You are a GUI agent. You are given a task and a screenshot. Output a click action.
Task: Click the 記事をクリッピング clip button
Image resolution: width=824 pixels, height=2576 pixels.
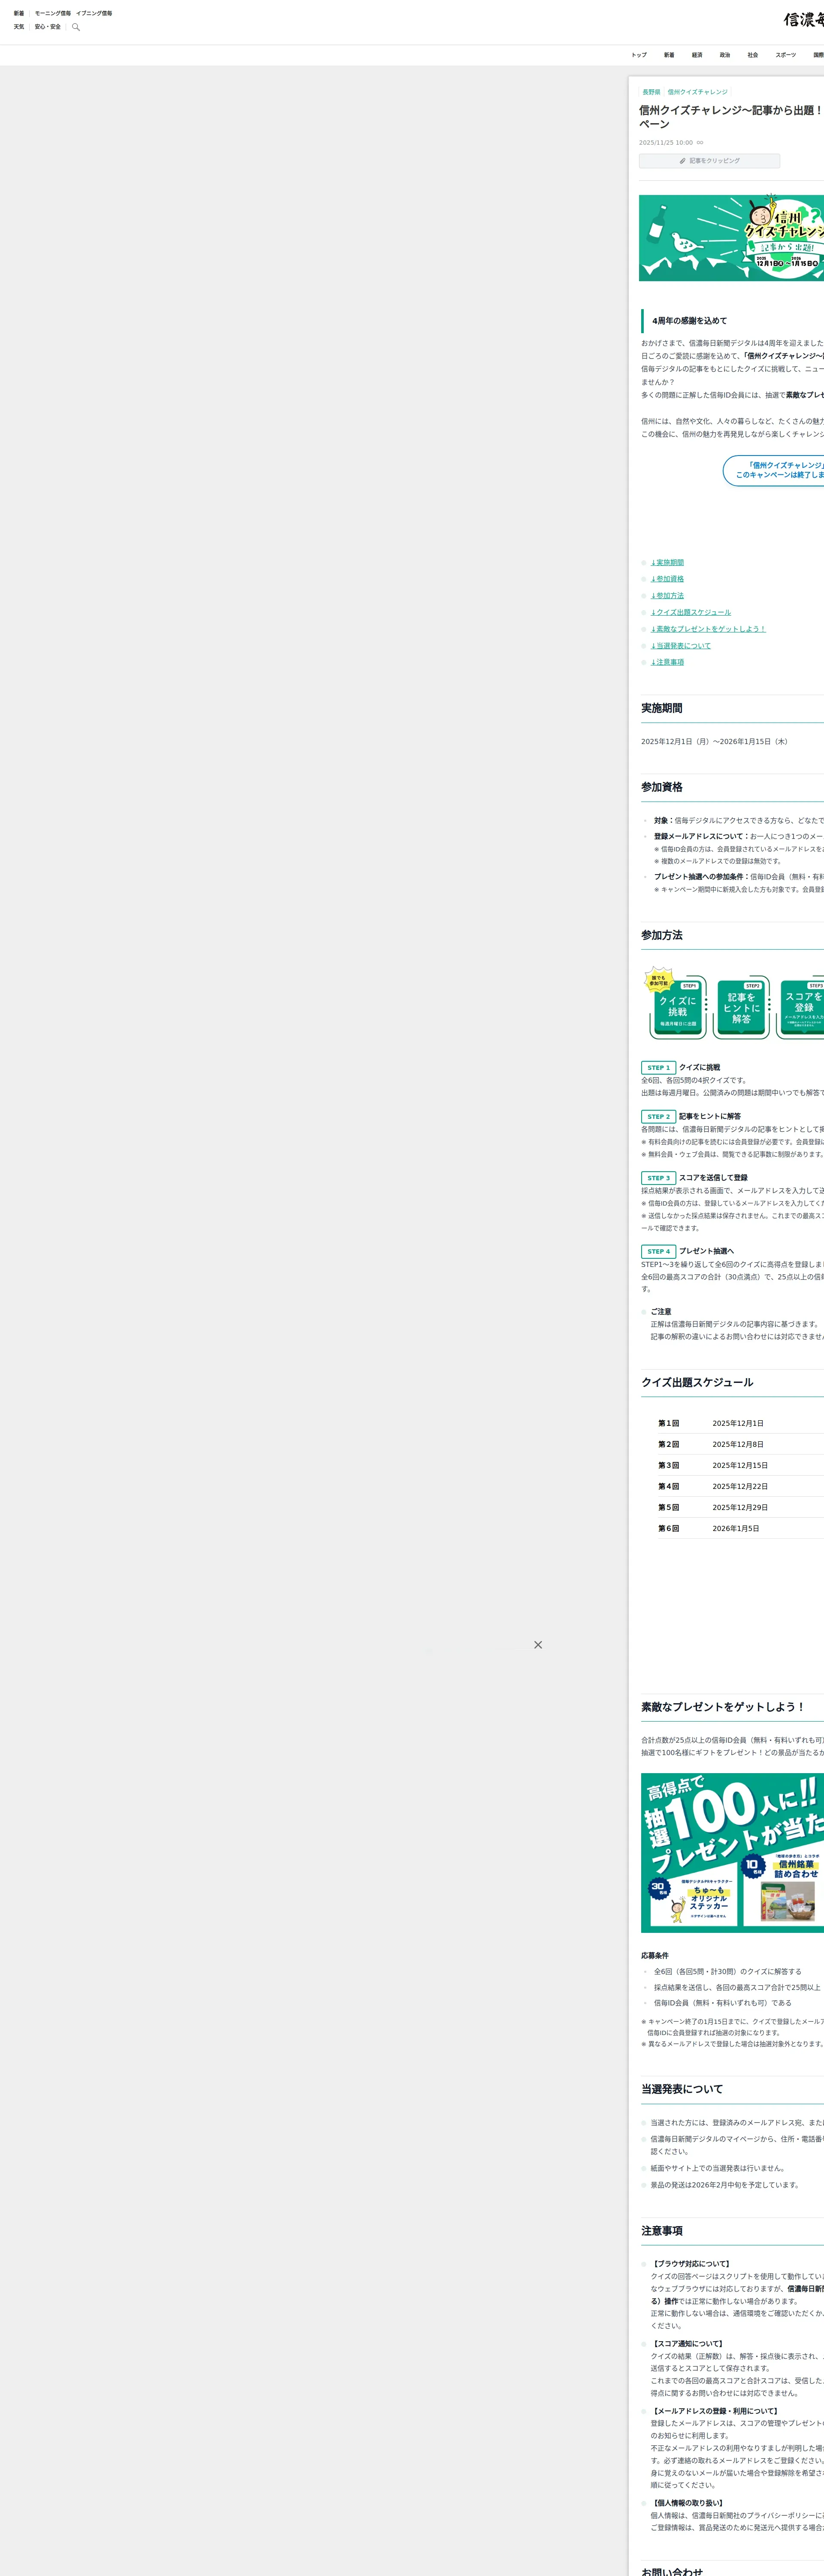coord(709,161)
